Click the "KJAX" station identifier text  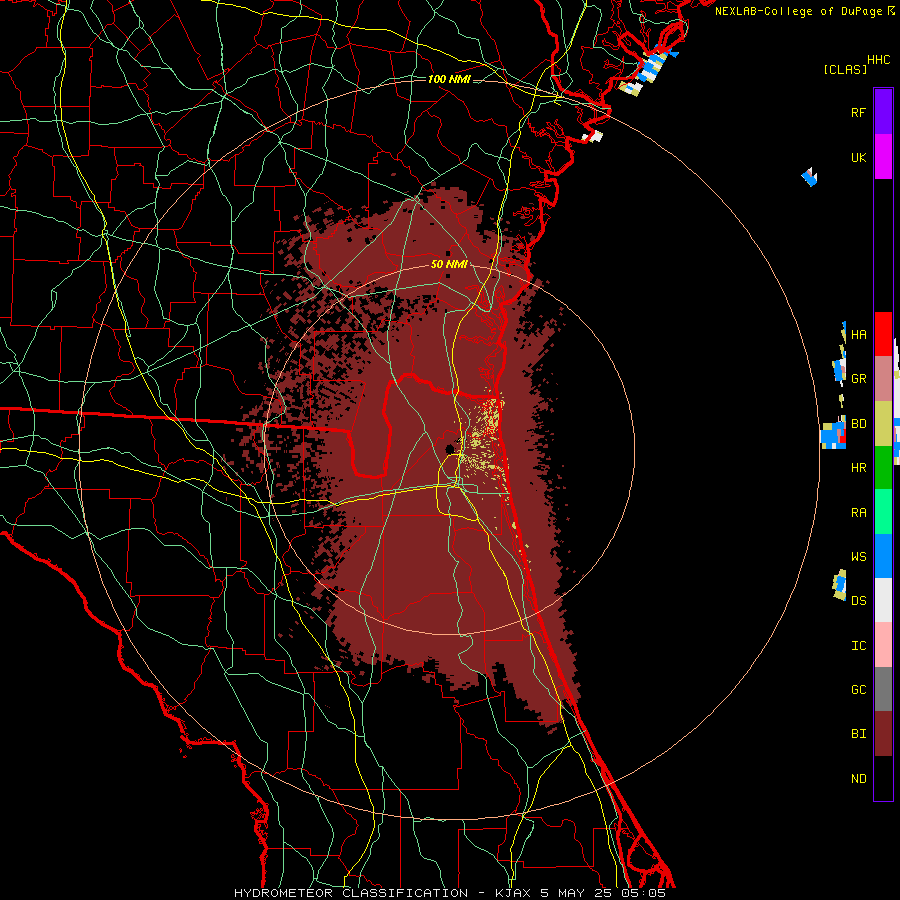[513, 893]
